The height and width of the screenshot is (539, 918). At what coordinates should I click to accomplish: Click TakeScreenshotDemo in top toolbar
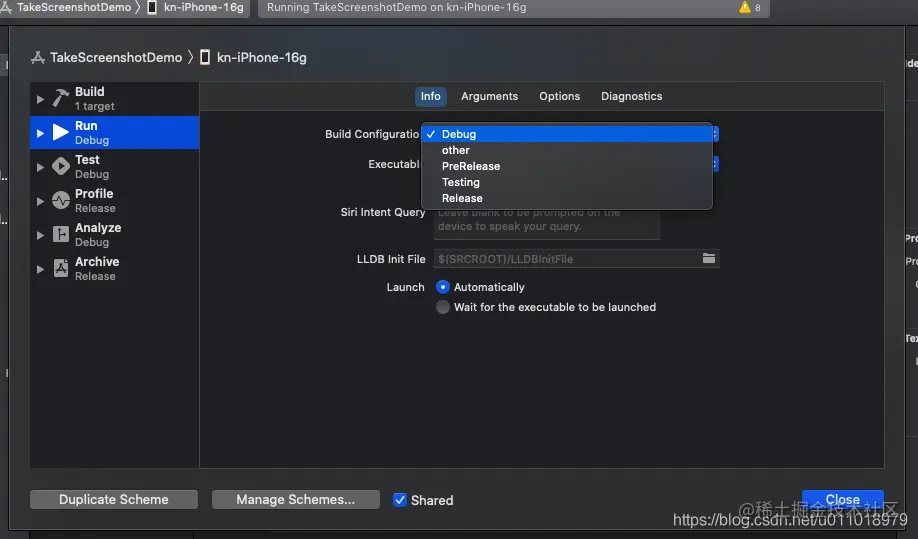74,7
